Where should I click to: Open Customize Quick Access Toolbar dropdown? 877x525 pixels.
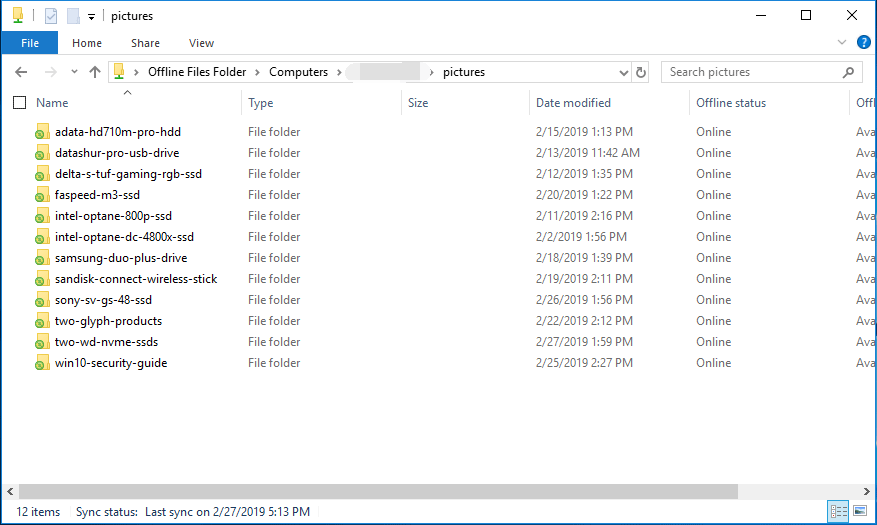(x=91, y=16)
